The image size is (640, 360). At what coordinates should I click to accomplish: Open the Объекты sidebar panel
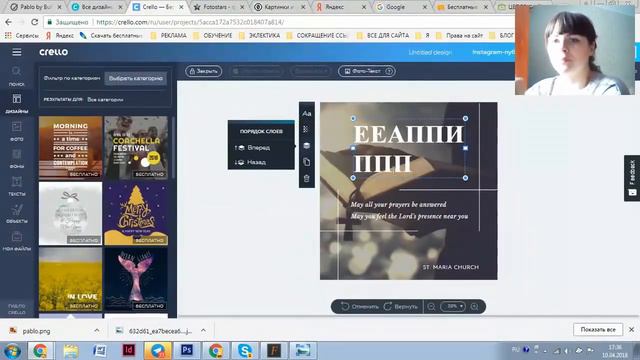[17, 213]
